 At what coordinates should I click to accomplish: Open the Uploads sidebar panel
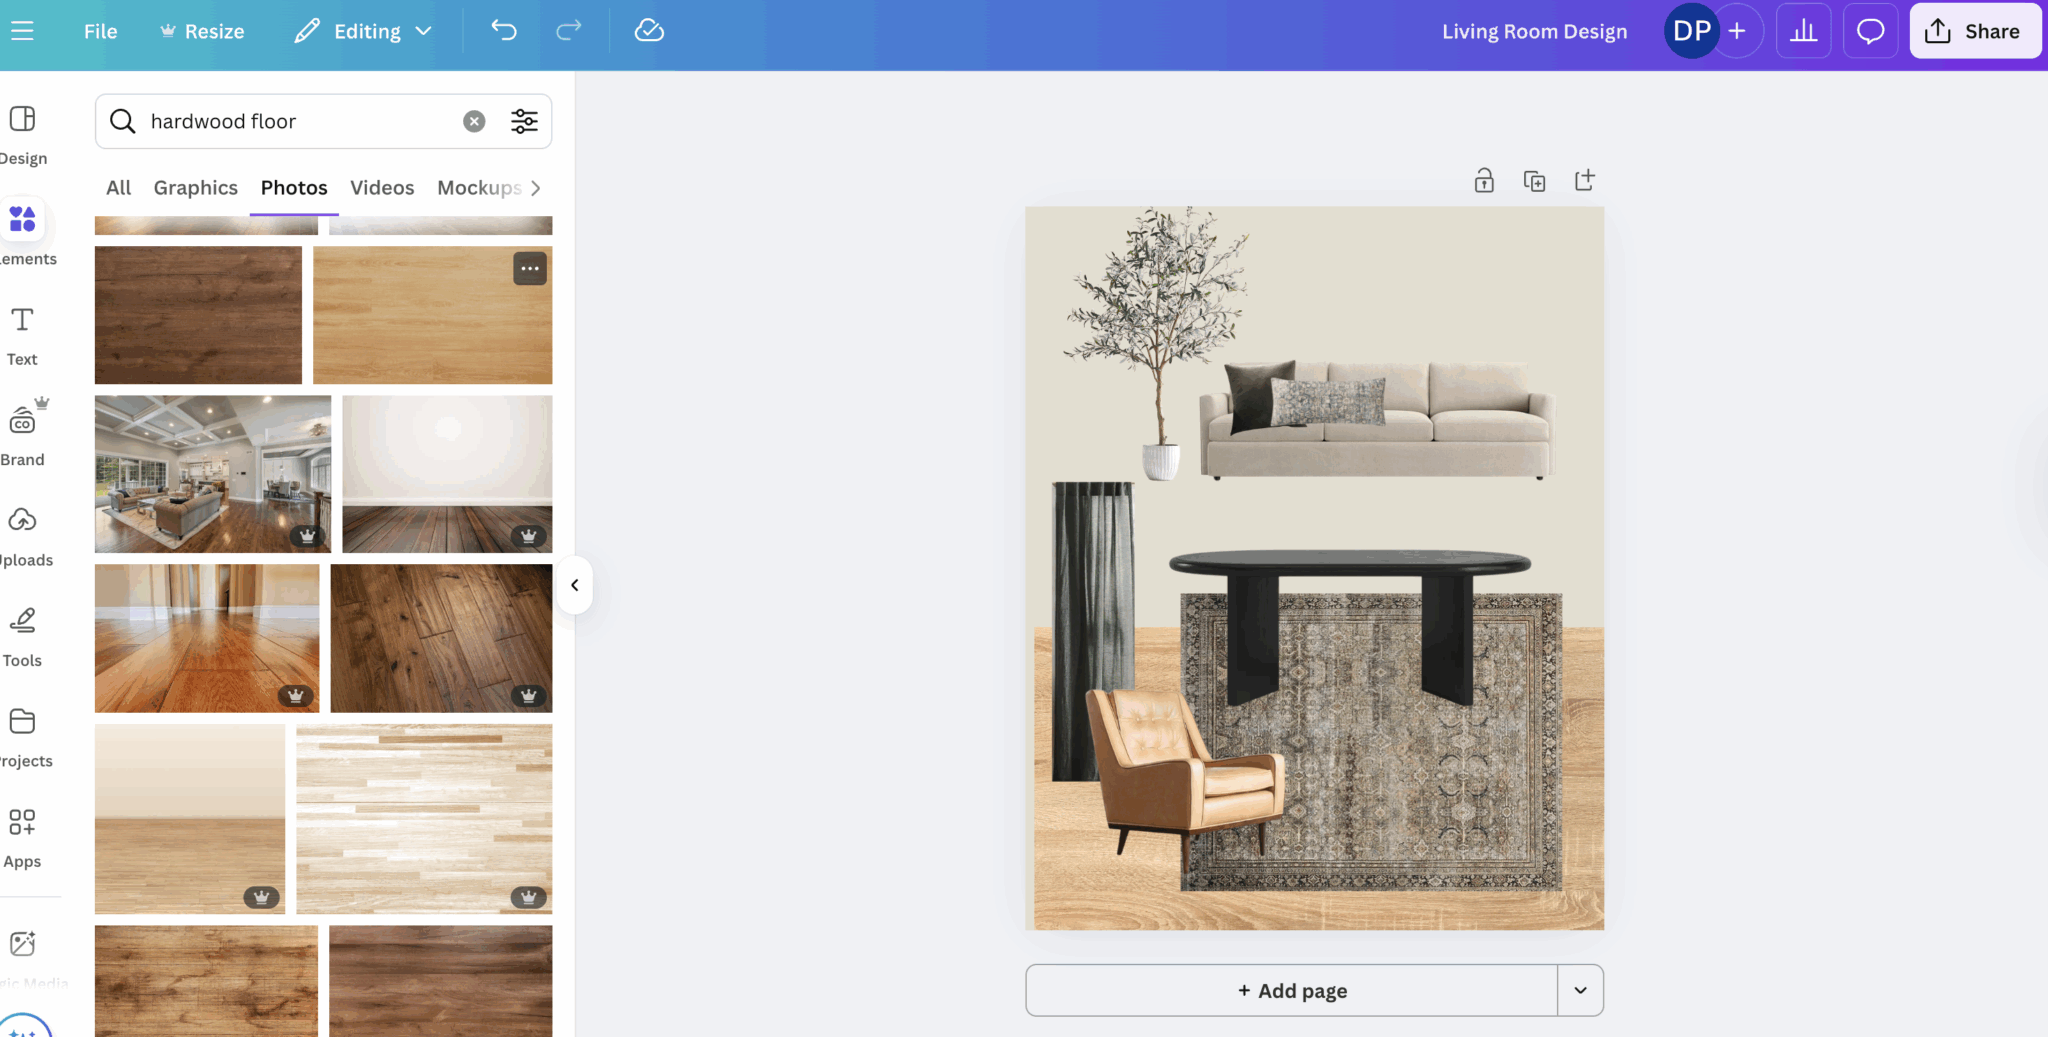pyautogui.click(x=23, y=536)
